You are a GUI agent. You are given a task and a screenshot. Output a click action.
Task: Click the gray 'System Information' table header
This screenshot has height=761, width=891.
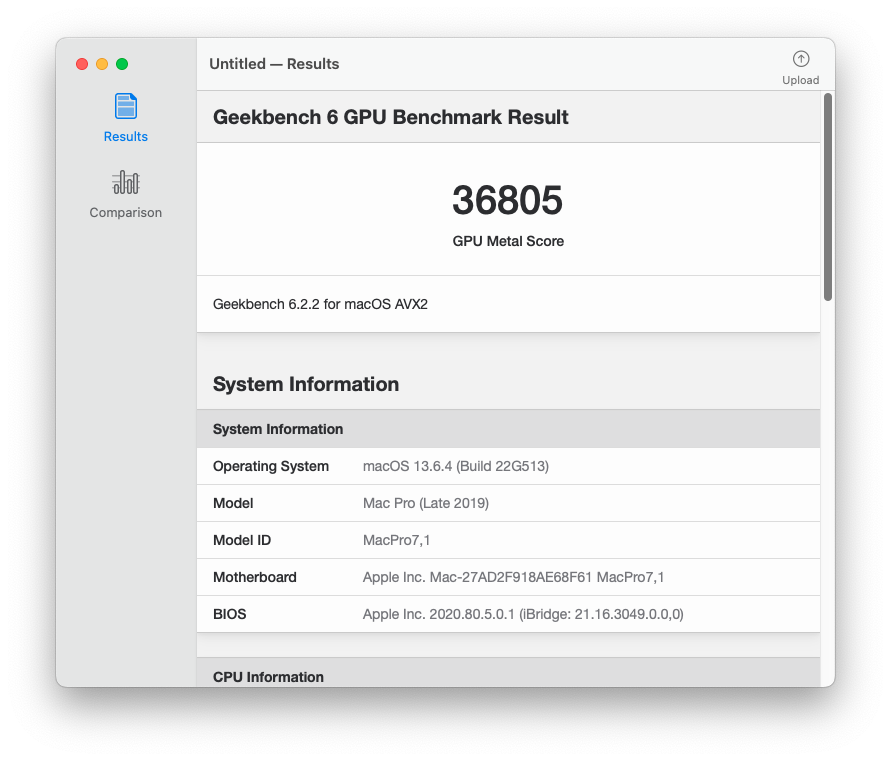click(508, 429)
